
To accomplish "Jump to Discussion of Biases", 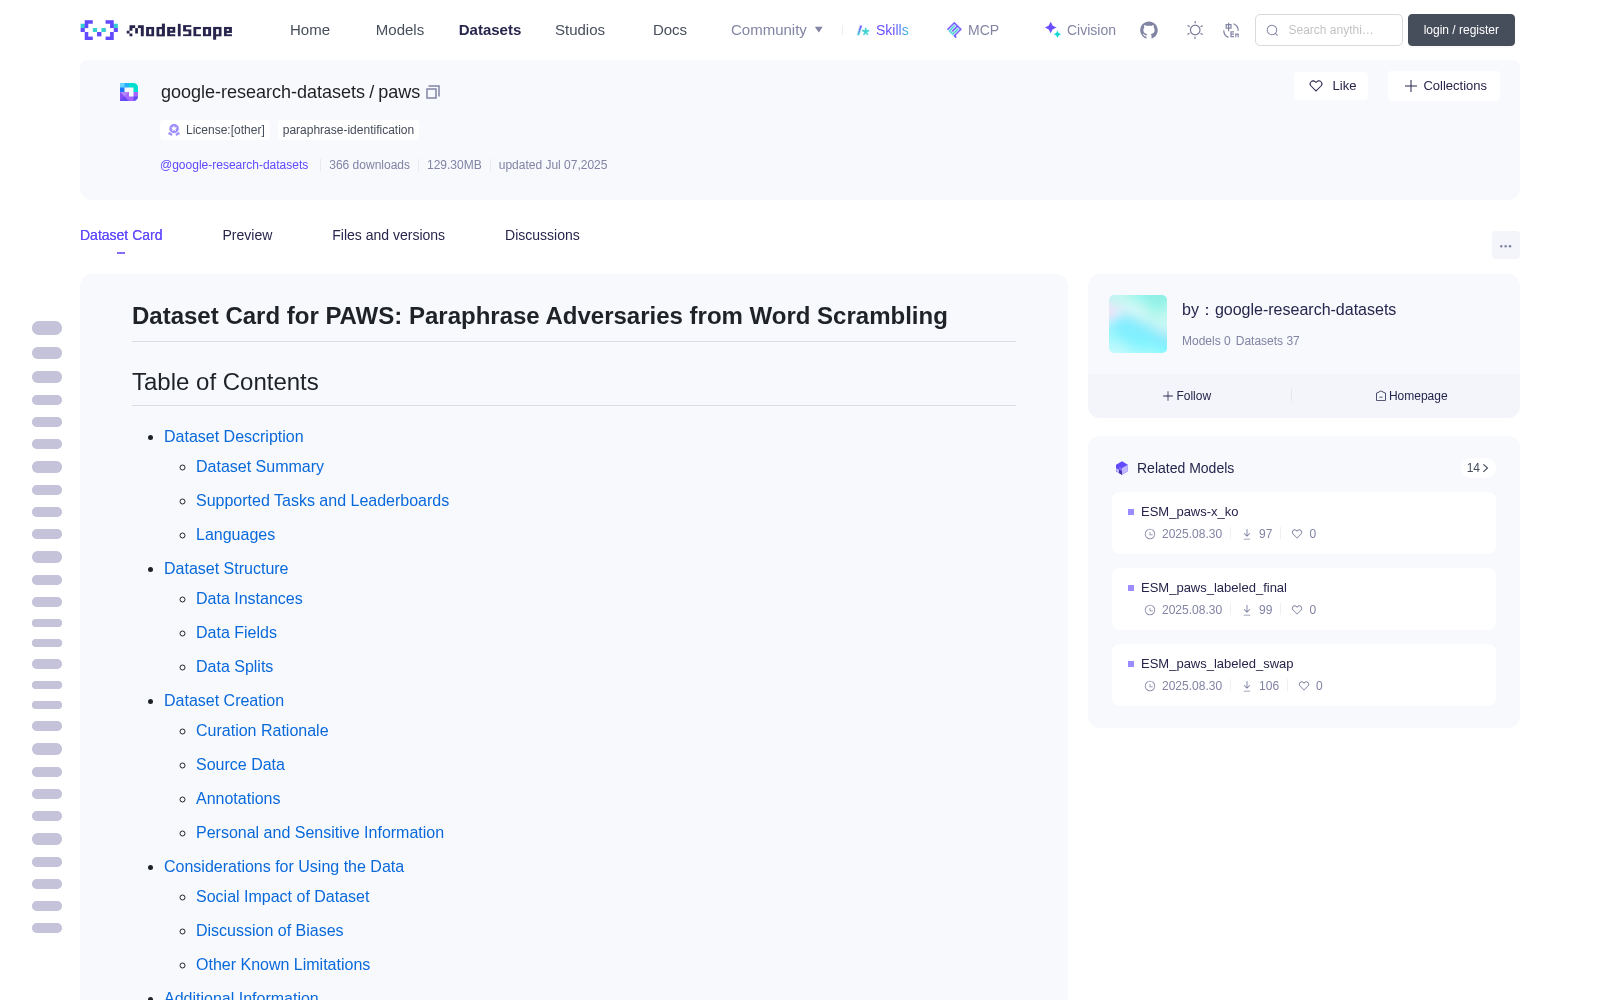I will coord(269,930).
